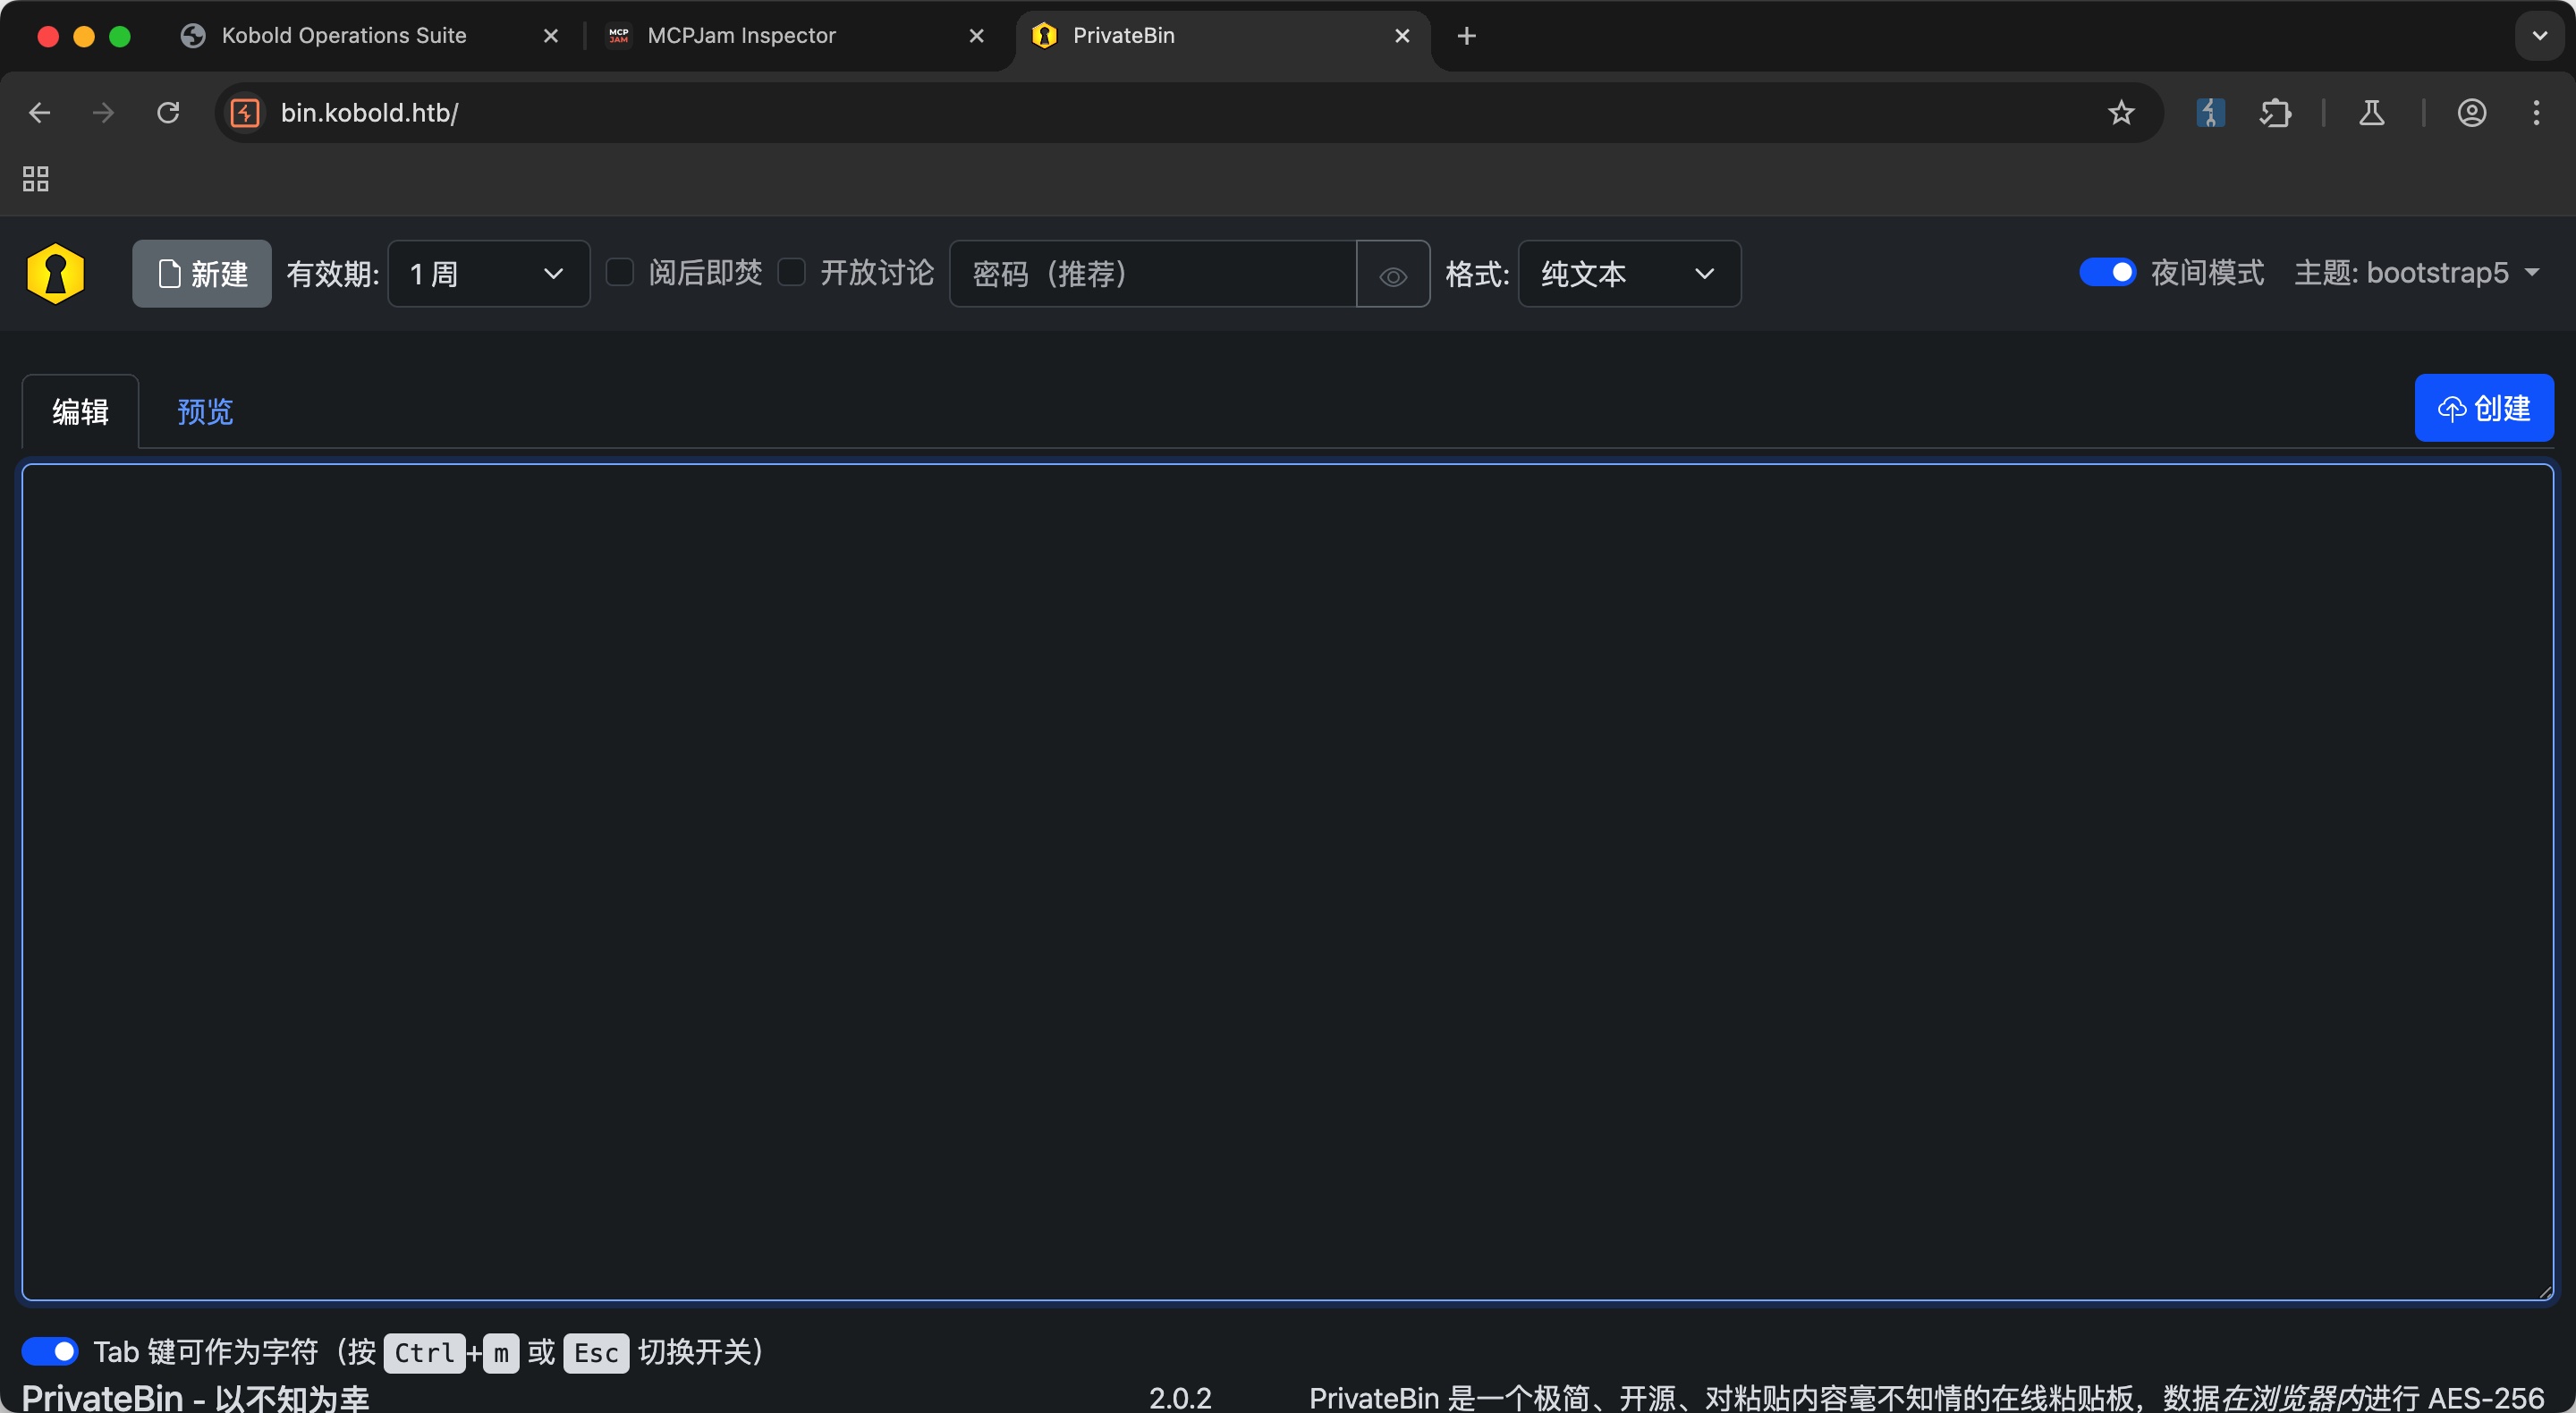Click the m key hint label
2576x1413 pixels.
pyautogui.click(x=501, y=1353)
